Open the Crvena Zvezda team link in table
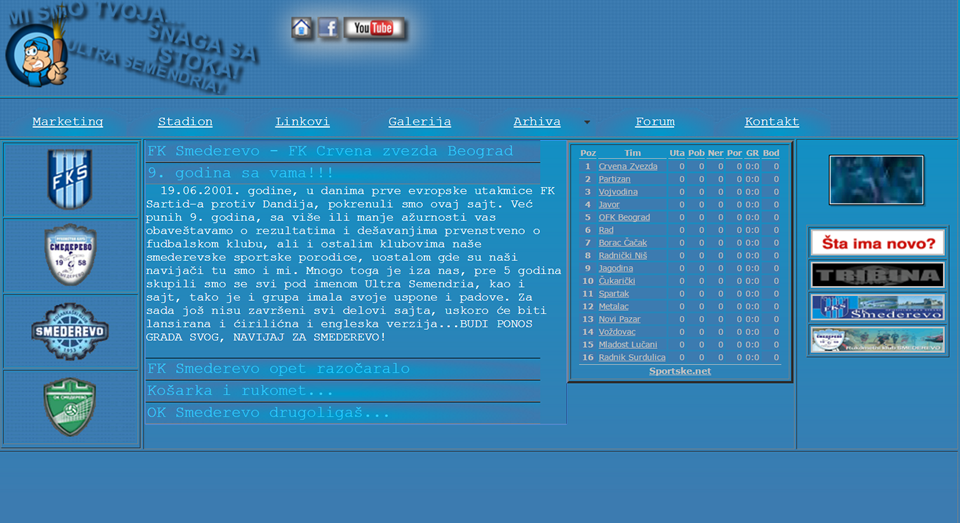This screenshot has height=523, width=960. click(x=628, y=166)
